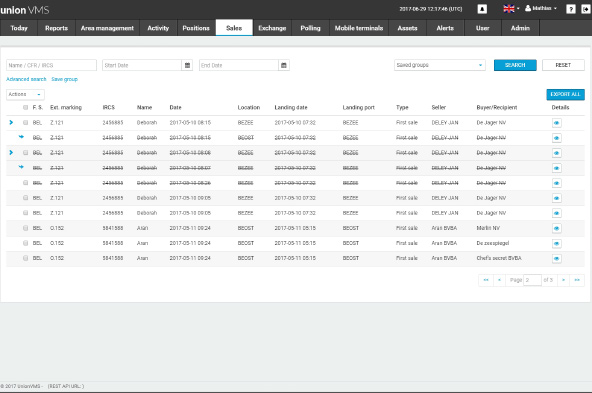Focus the Name / CFR / IRCS field

pos(51,65)
